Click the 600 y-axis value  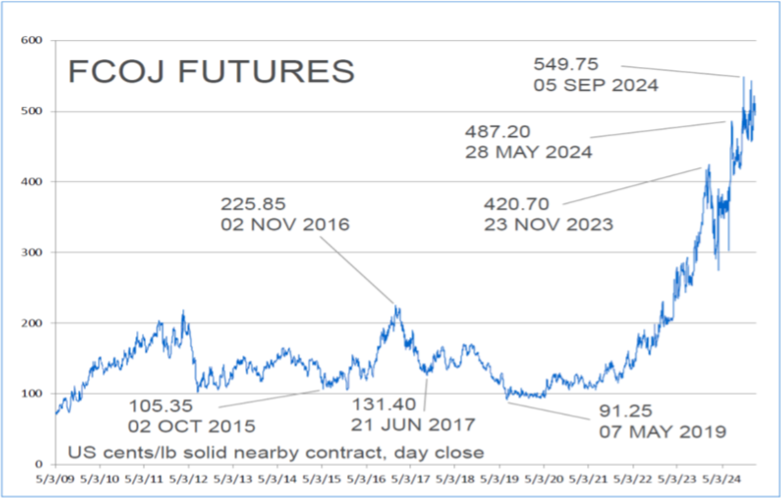click(x=32, y=40)
